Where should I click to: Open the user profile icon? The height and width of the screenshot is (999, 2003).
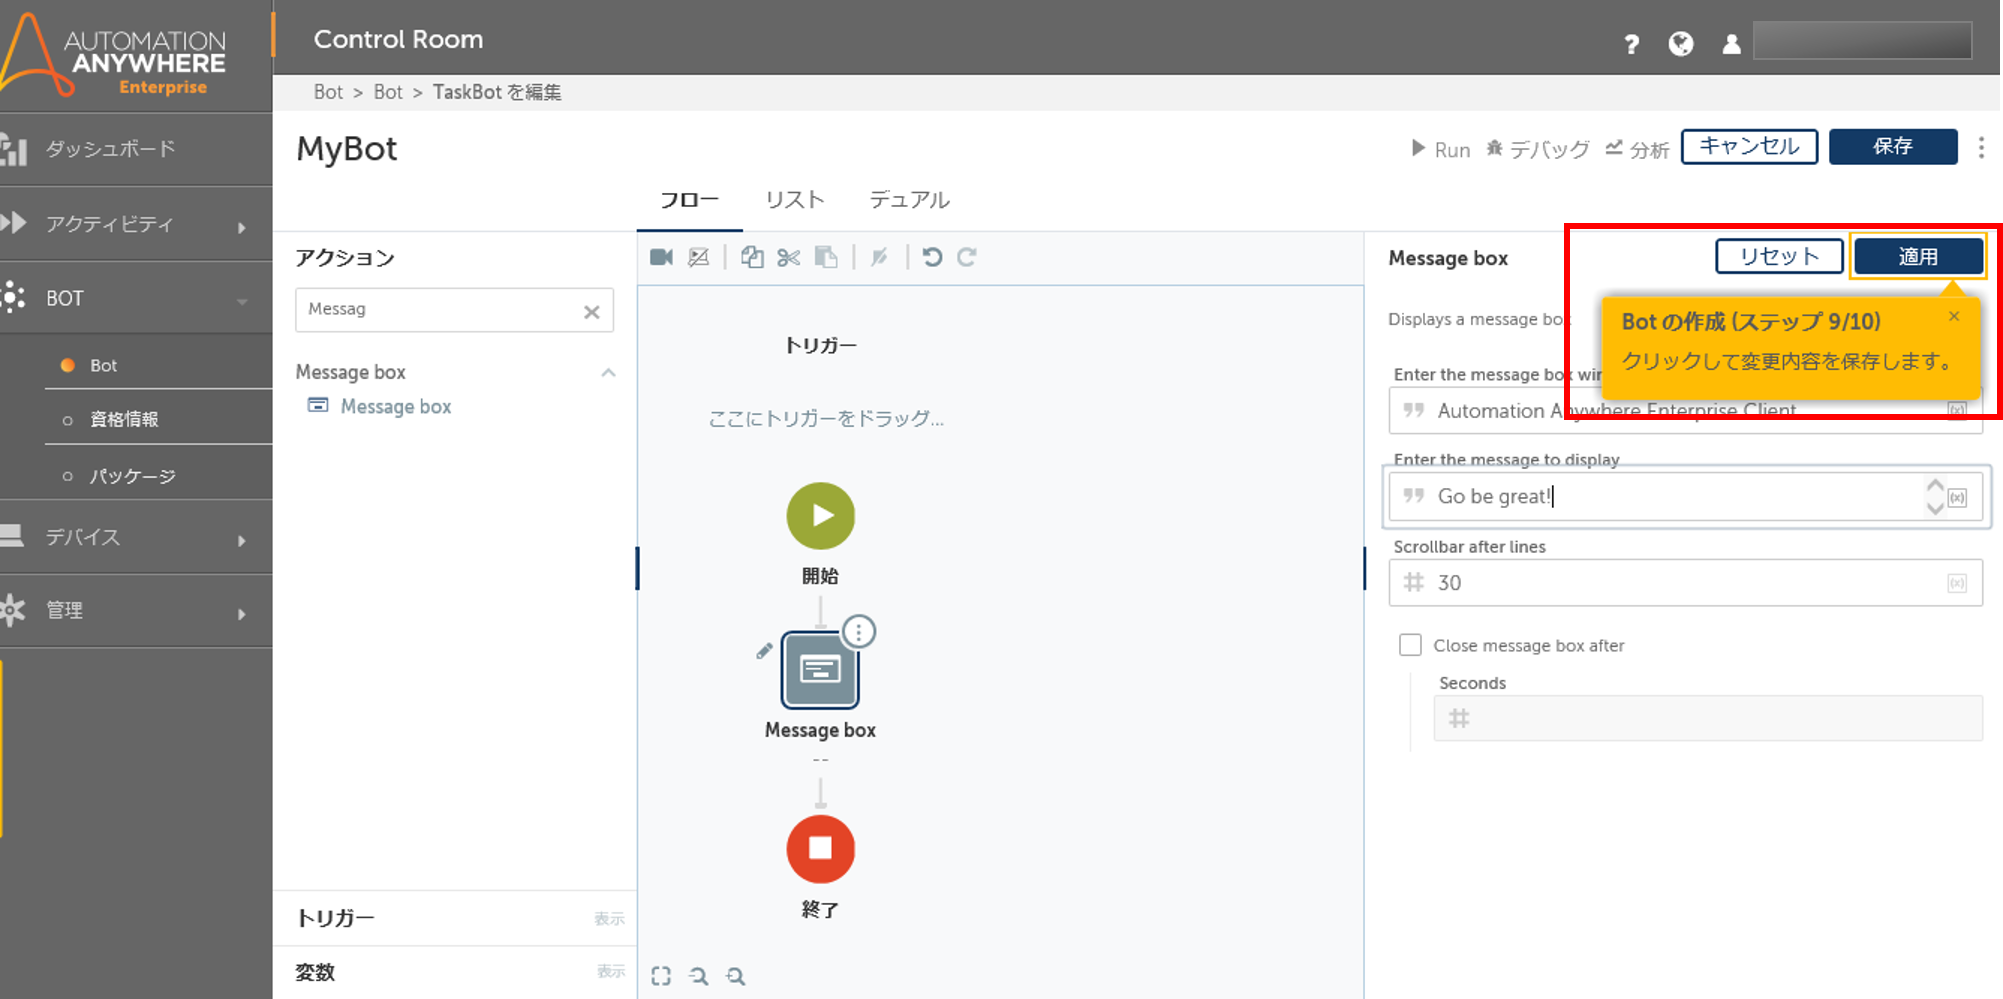pos(1731,44)
